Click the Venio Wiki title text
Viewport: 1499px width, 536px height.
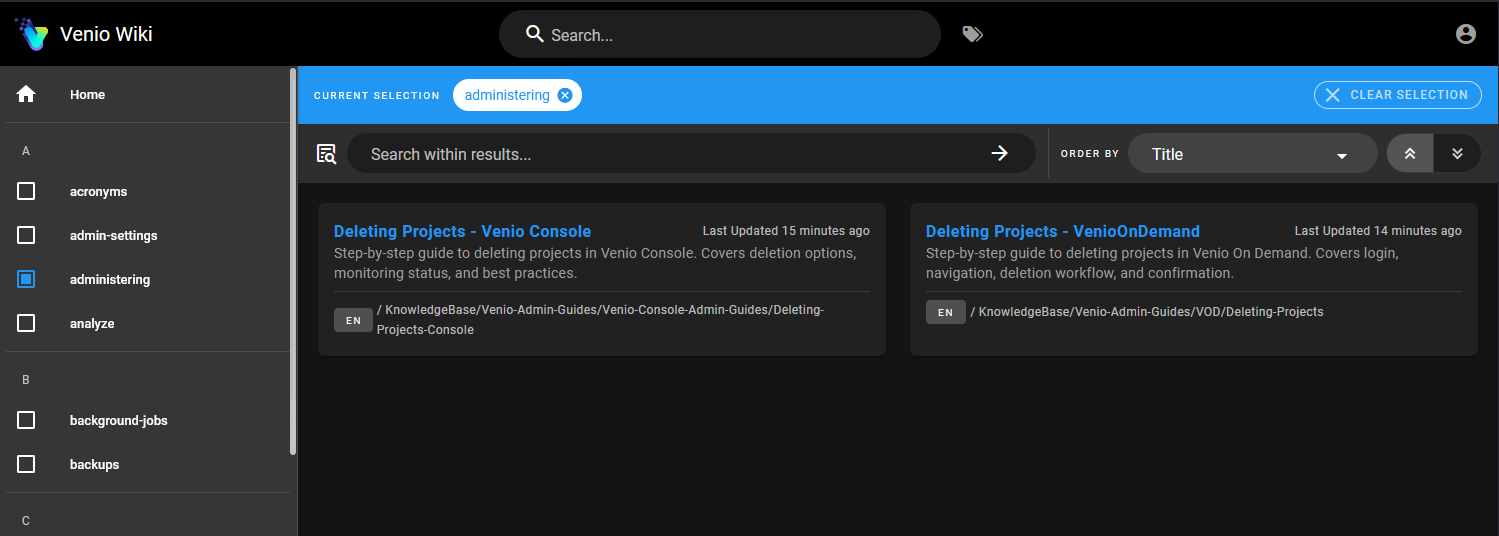[x=106, y=34]
